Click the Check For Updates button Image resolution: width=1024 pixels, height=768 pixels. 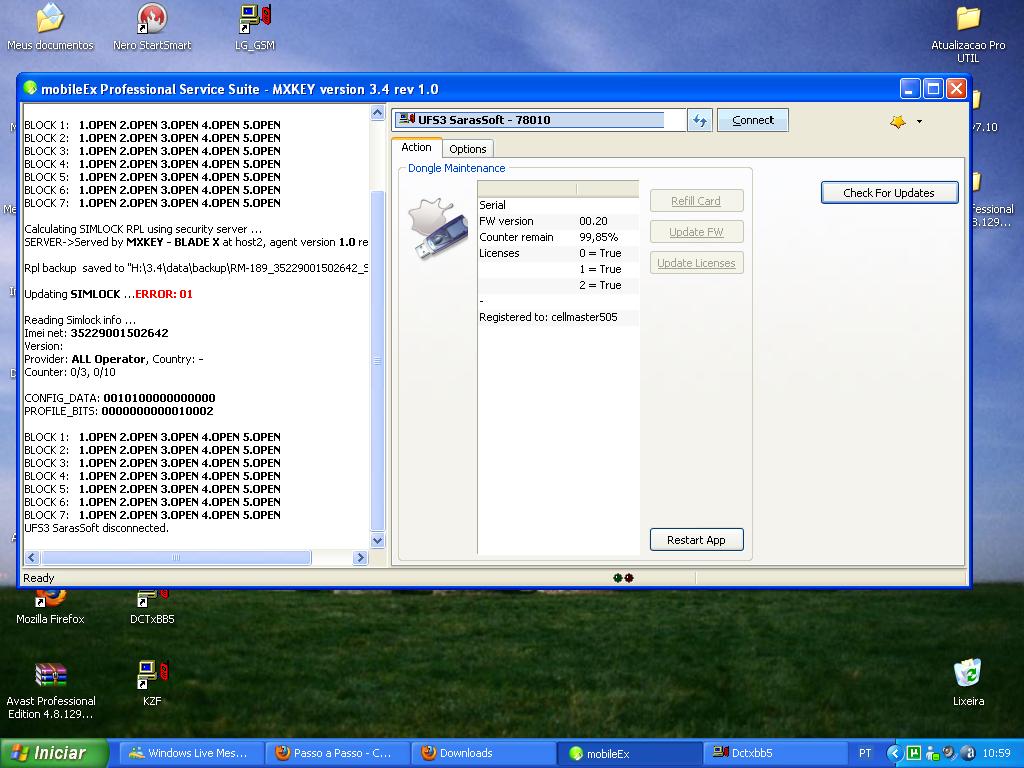888,193
